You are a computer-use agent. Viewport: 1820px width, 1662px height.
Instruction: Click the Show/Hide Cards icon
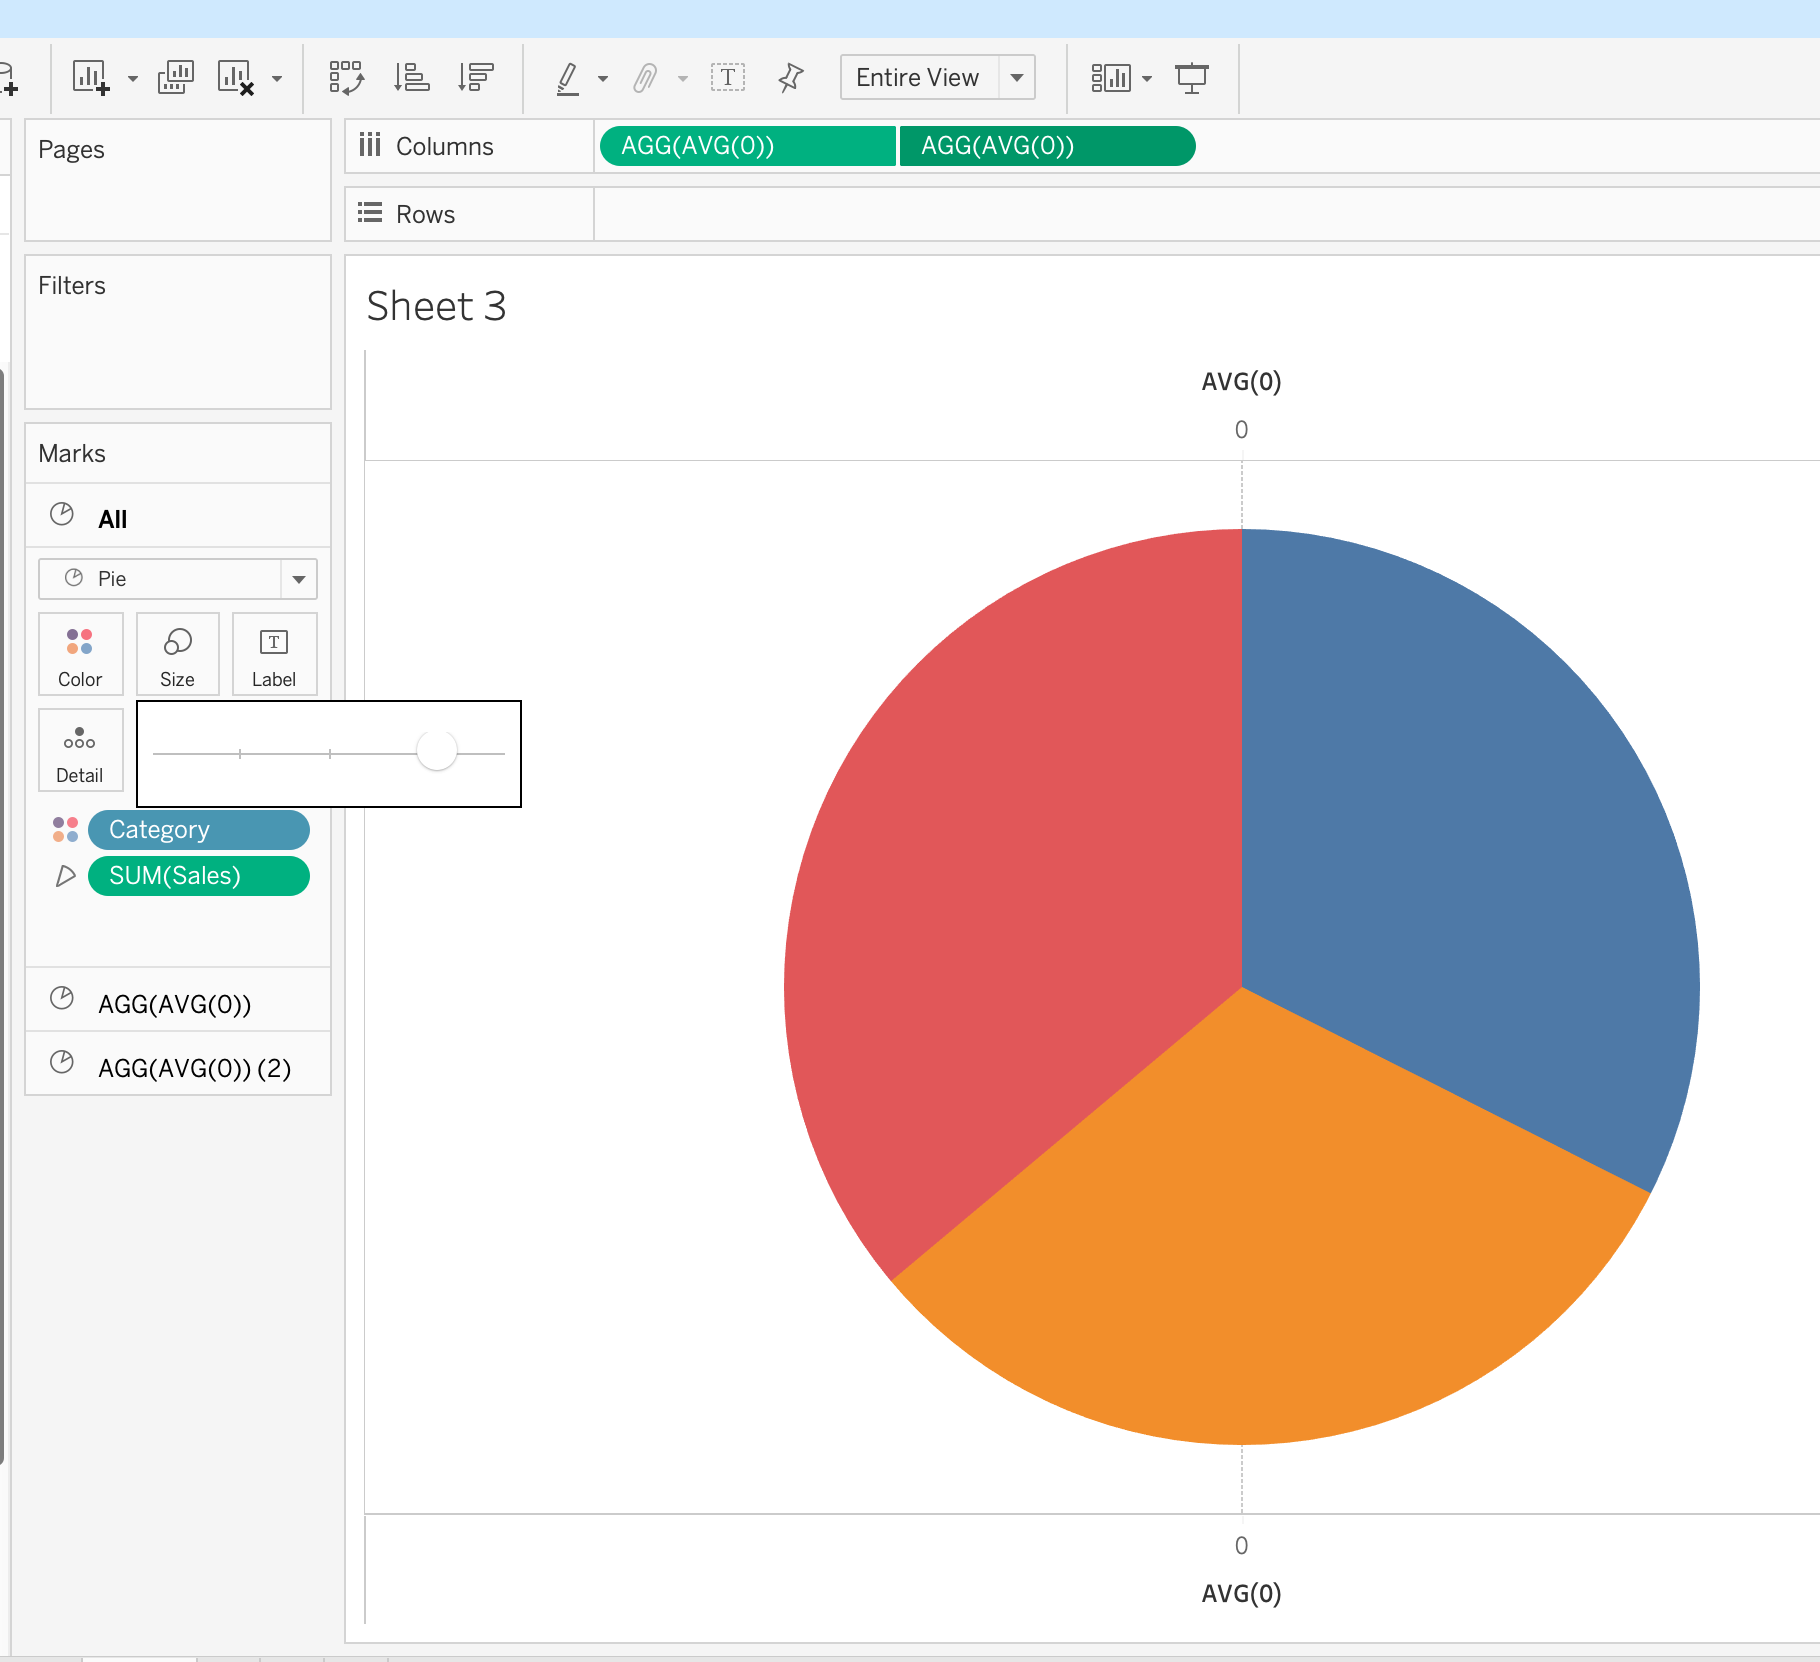pyautogui.click(x=1110, y=78)
